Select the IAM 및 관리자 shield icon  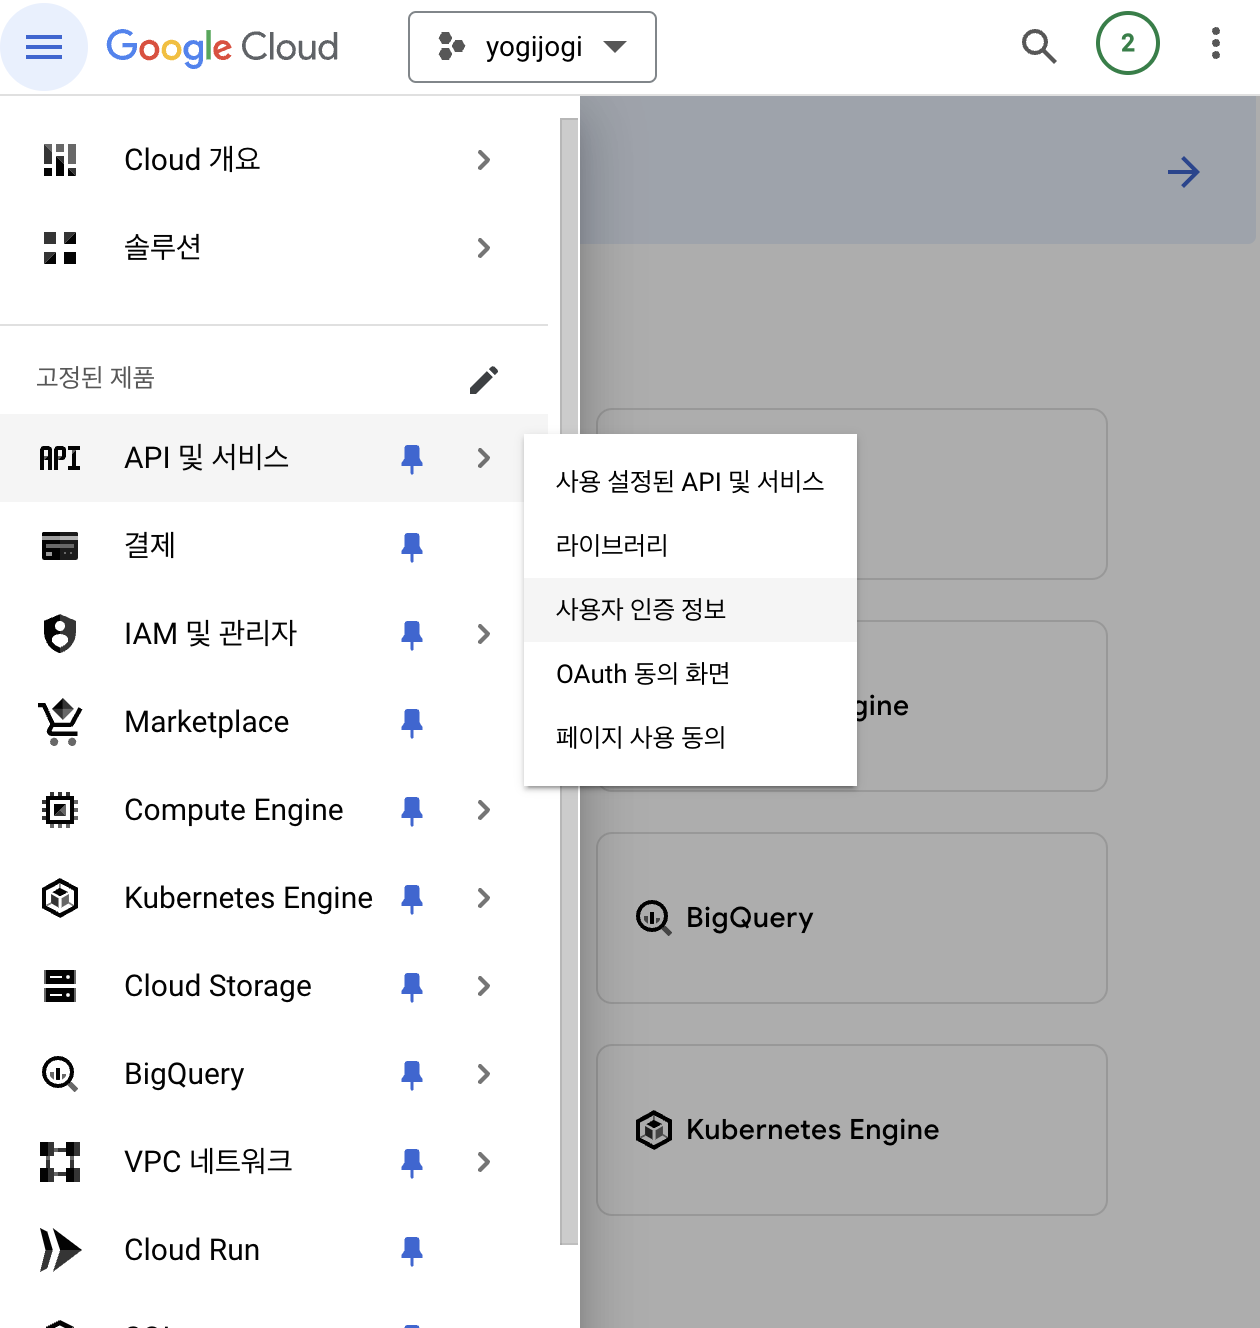click(x=59, y=634)
